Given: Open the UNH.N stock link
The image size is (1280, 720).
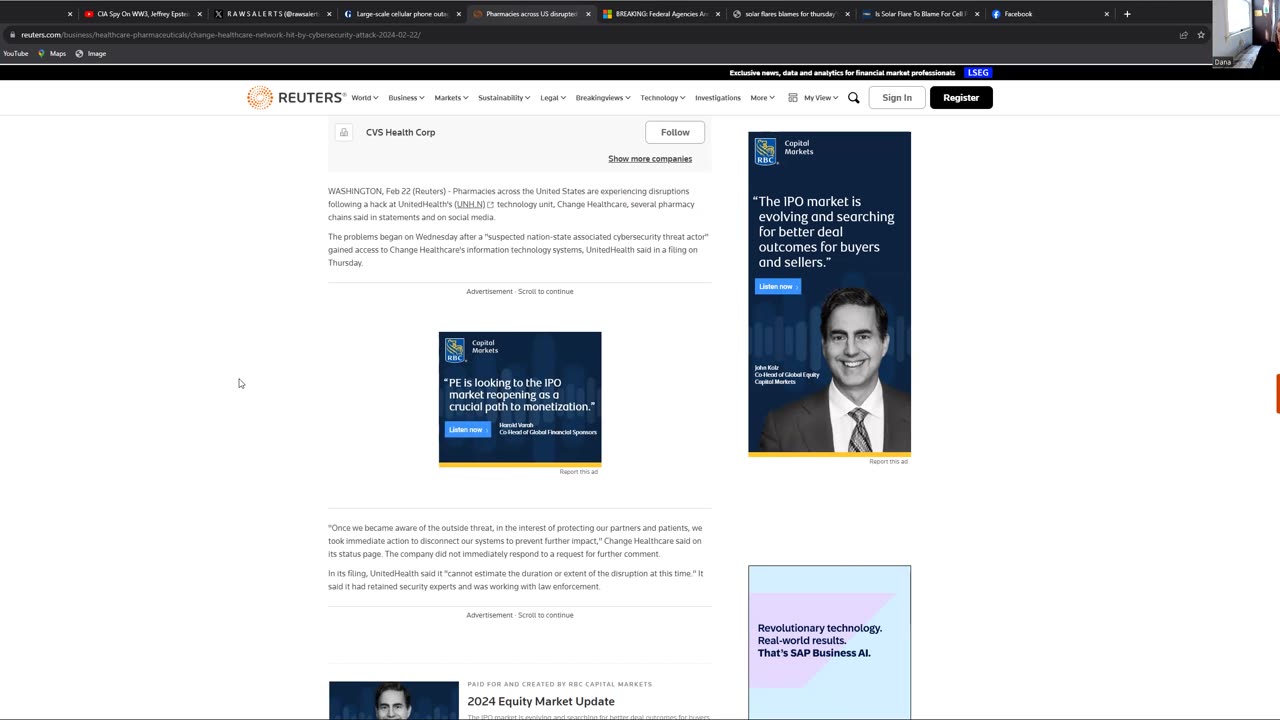Looking at the screenshot, I should tap(469, 204).
